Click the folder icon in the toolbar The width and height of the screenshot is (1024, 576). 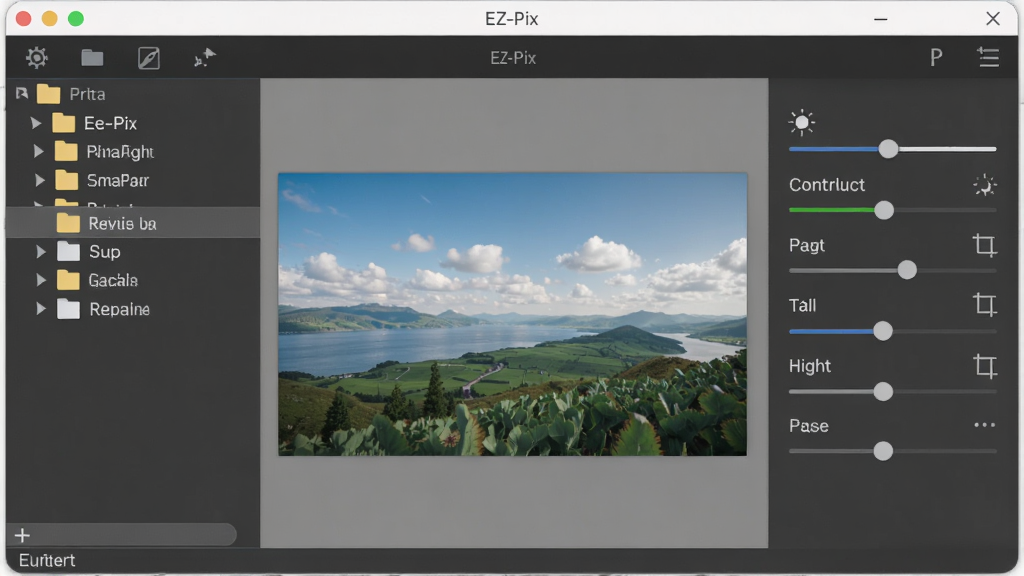[x=92, y=58]
